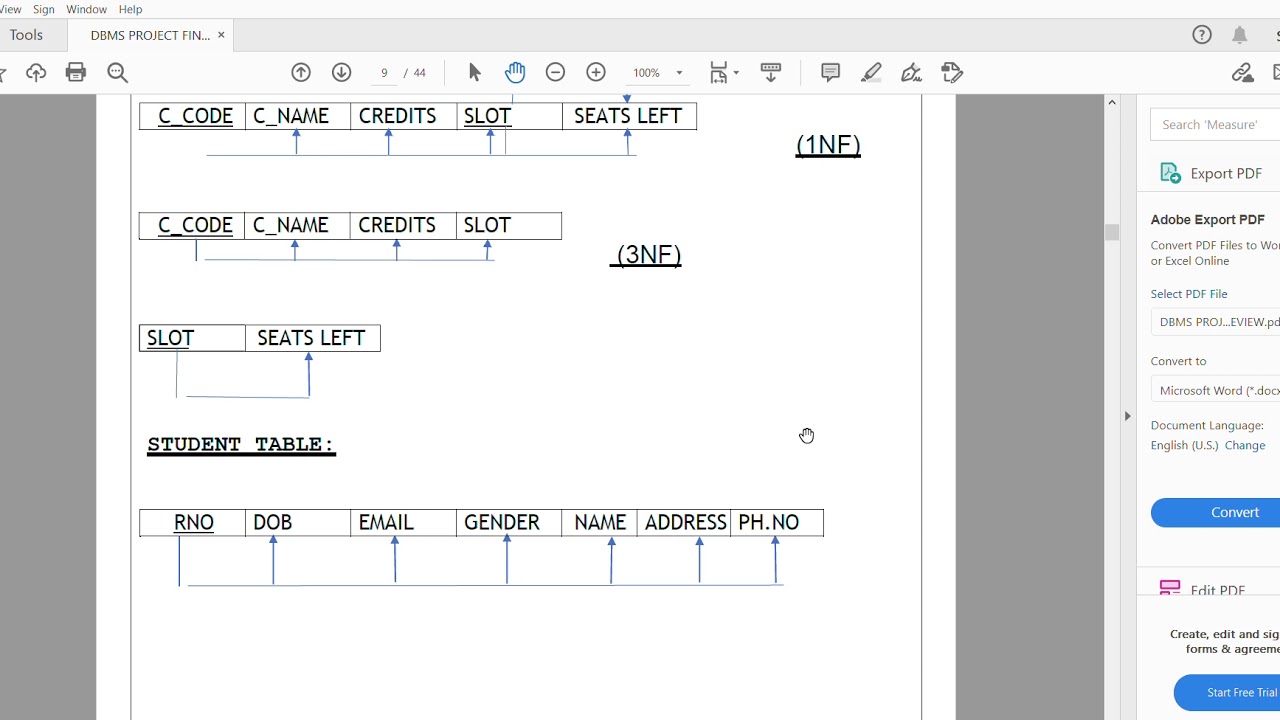Viewport: 1280px width, 720px height.
Task: Go to next page arrow
Action: tap(341, 72)
